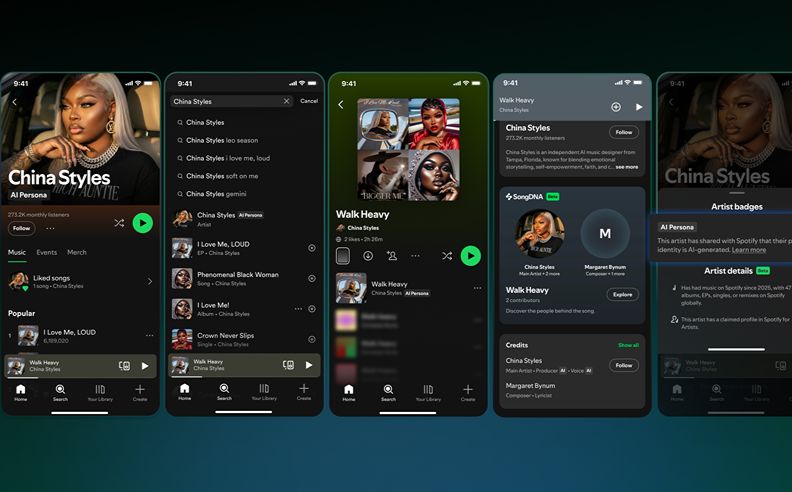Screen dimensions: 792x492
Task: Open Your Library in the artist page bottom bar
Action: tap(100, 392)
